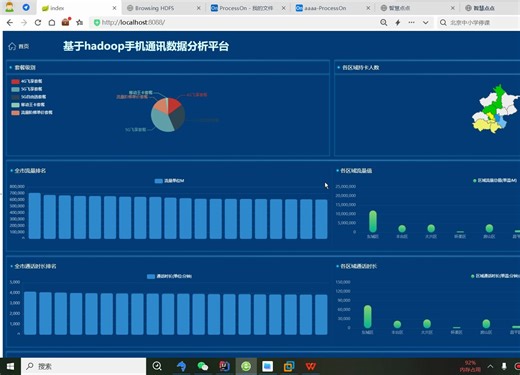Click the large teal pie slice
Image resolution: width=520 pixels, height=375 pixels.
click(161, 121)
